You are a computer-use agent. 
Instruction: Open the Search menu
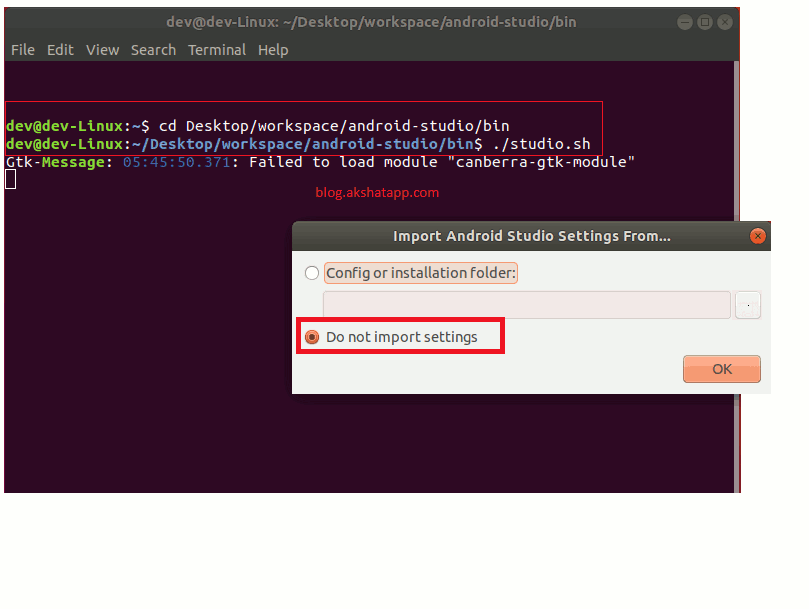[153, 49]
